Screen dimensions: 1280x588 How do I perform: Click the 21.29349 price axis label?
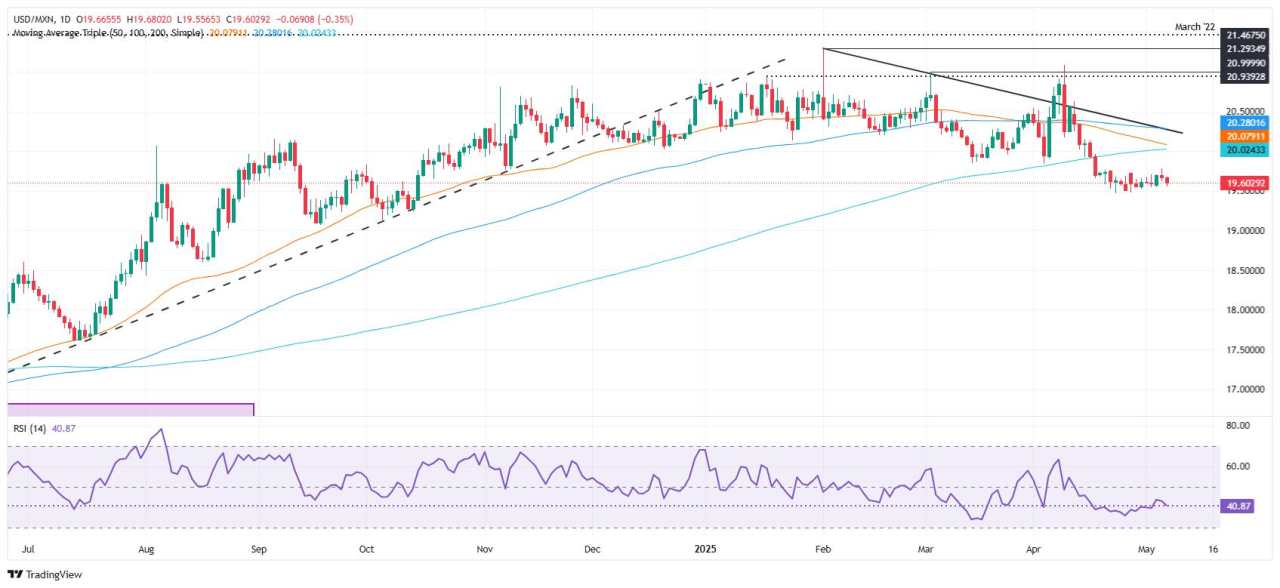[1247, 48]
